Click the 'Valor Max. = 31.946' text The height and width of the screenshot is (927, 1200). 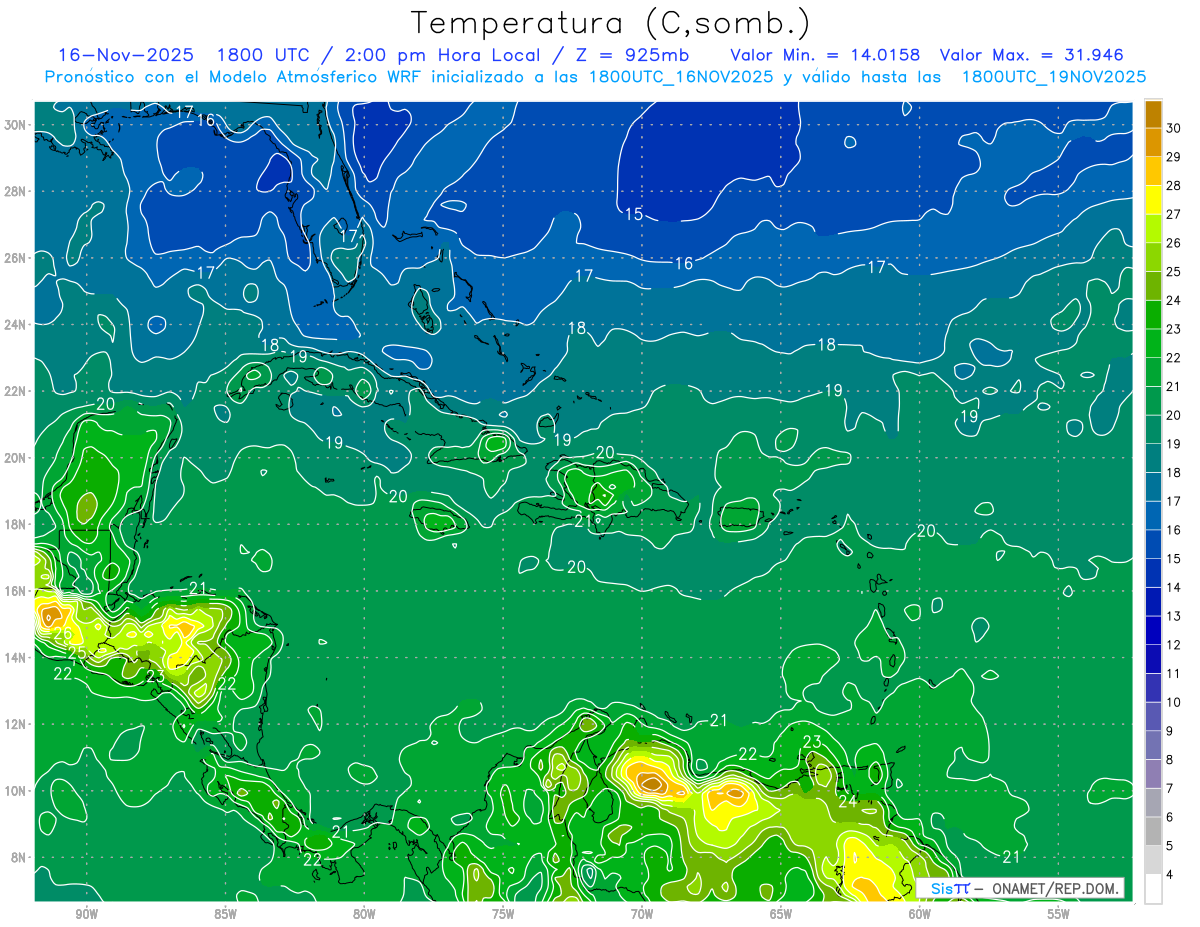(1032, 55)
